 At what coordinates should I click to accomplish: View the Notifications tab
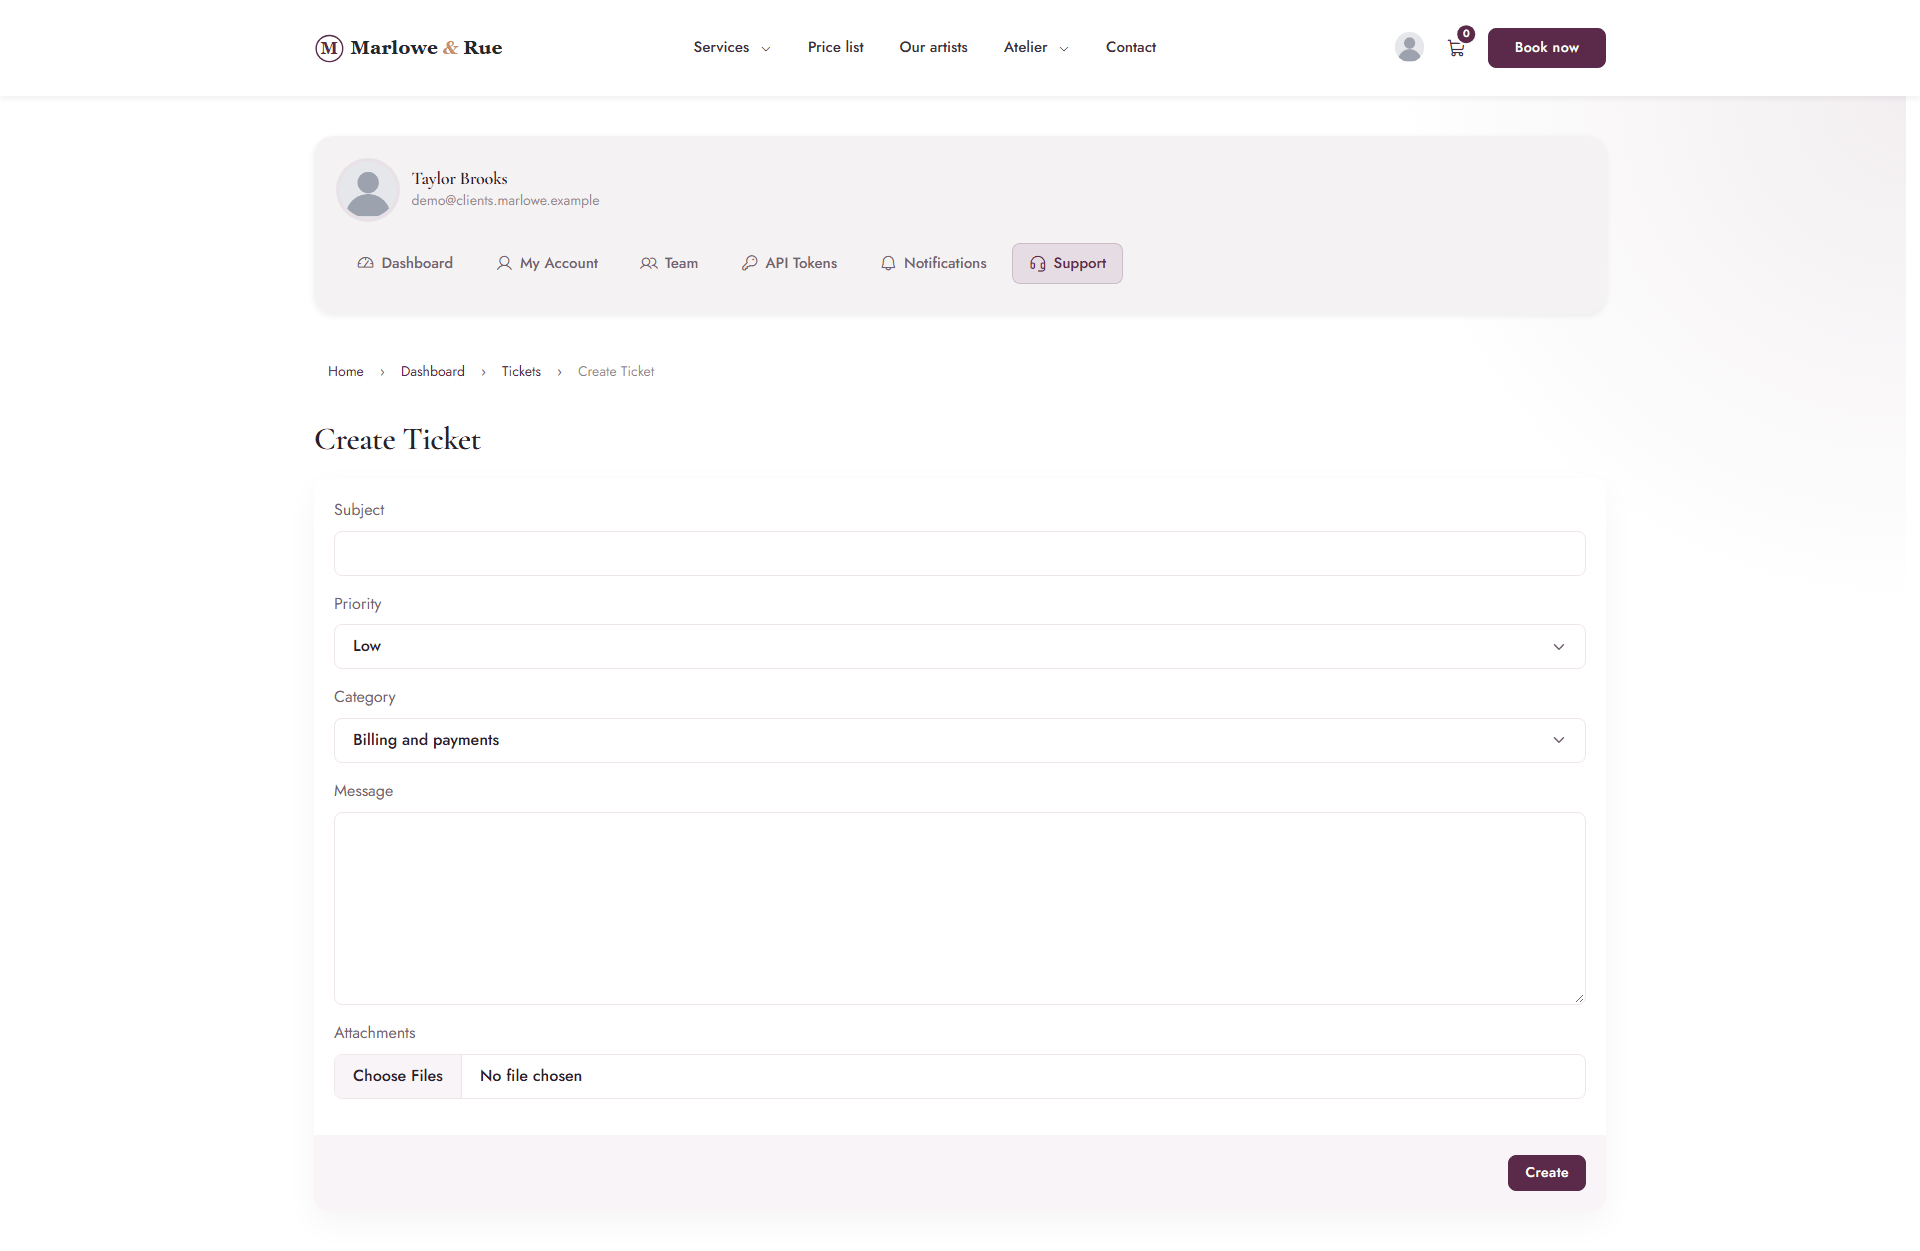click(x=933, y=263)
